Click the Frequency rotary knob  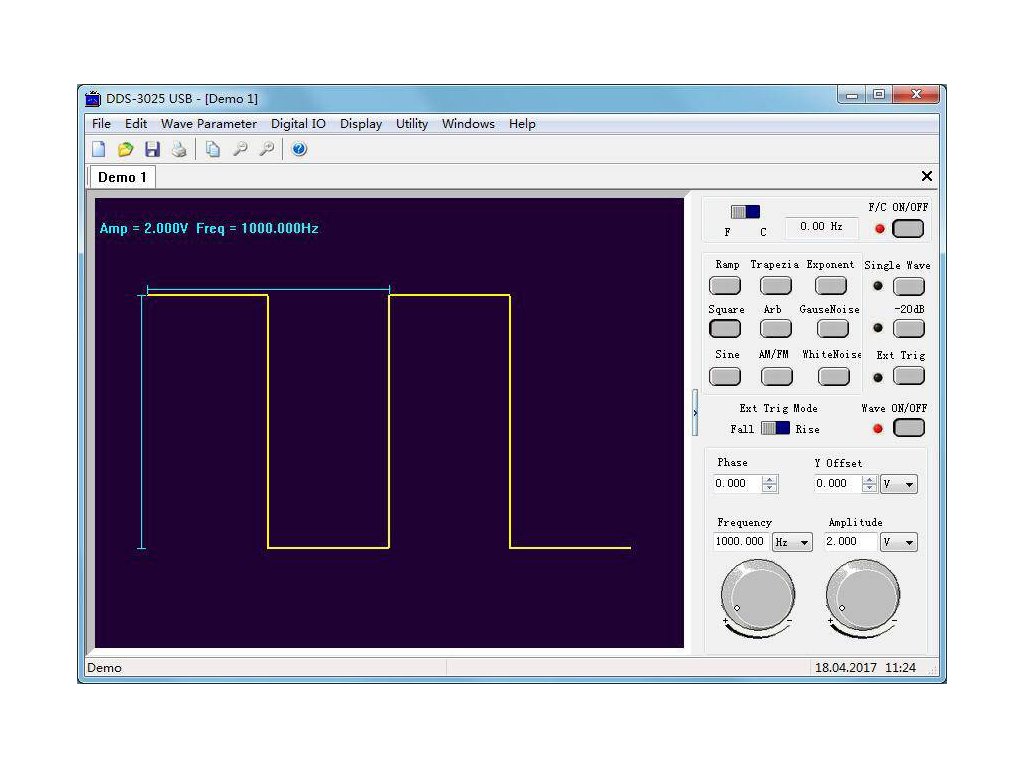click(758, 596)
